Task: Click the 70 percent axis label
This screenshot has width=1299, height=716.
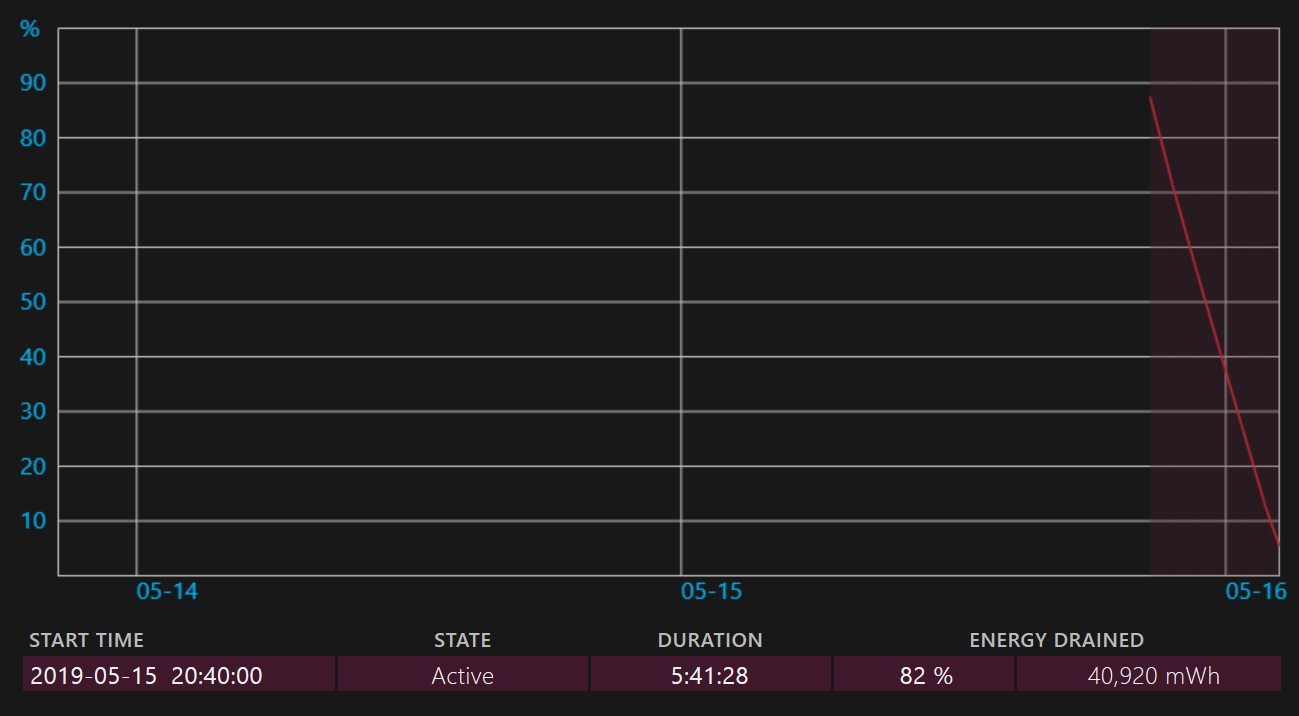Action: 33,192
